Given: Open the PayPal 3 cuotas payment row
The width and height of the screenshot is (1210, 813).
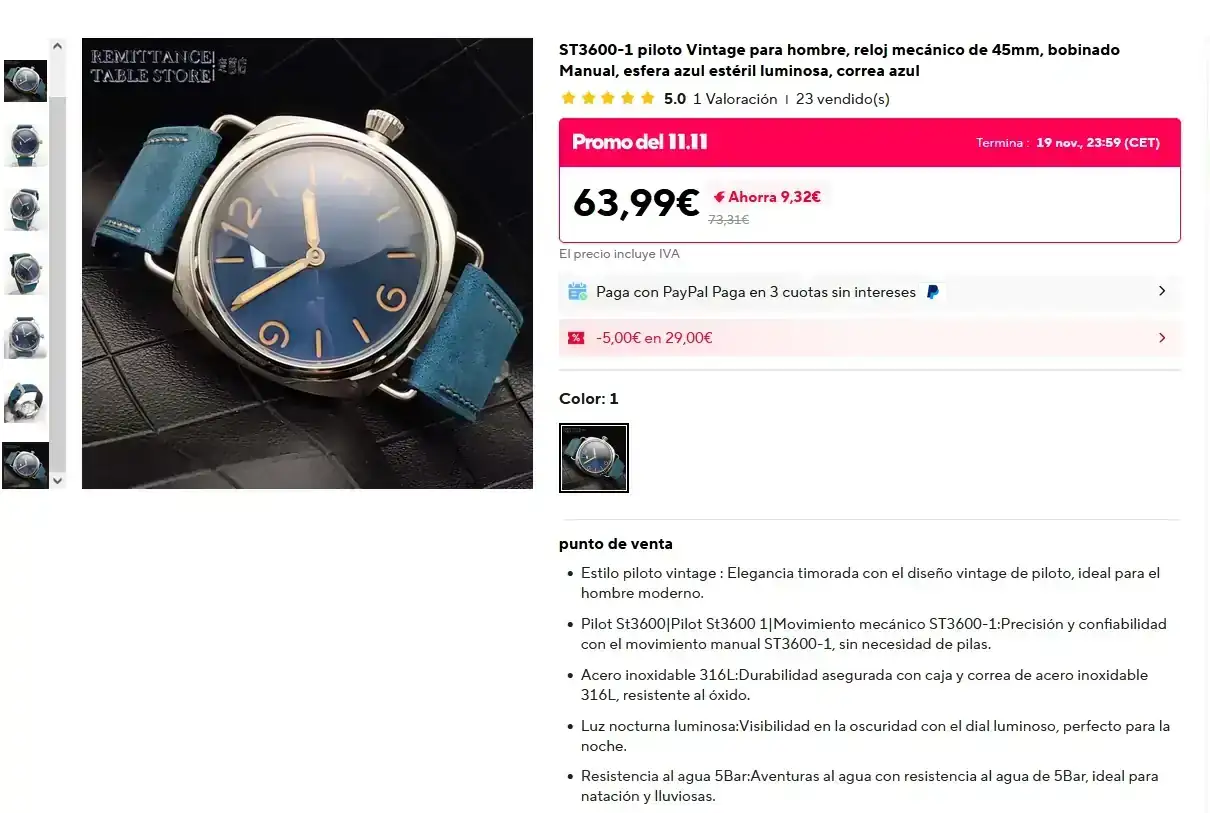Looking at the screenshot, I should click(x=870, y=292).
